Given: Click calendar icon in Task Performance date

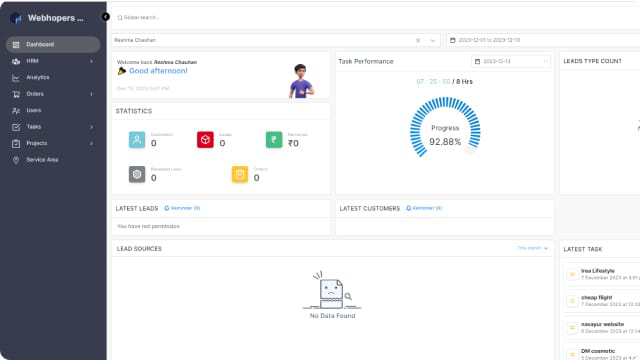Looking at the screenshot, I should click(478, 61).
